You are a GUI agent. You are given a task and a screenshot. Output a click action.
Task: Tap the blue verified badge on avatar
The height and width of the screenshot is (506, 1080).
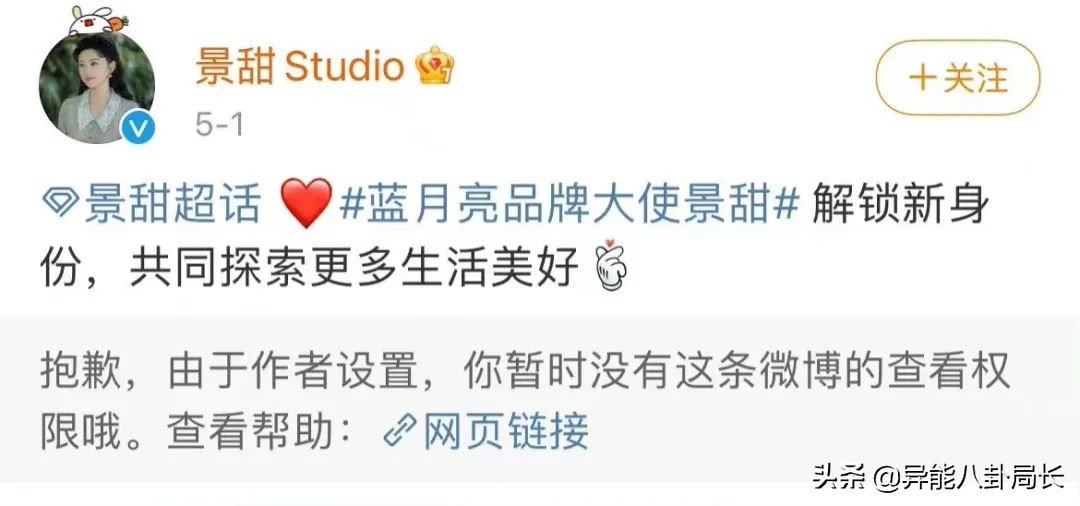138,128
